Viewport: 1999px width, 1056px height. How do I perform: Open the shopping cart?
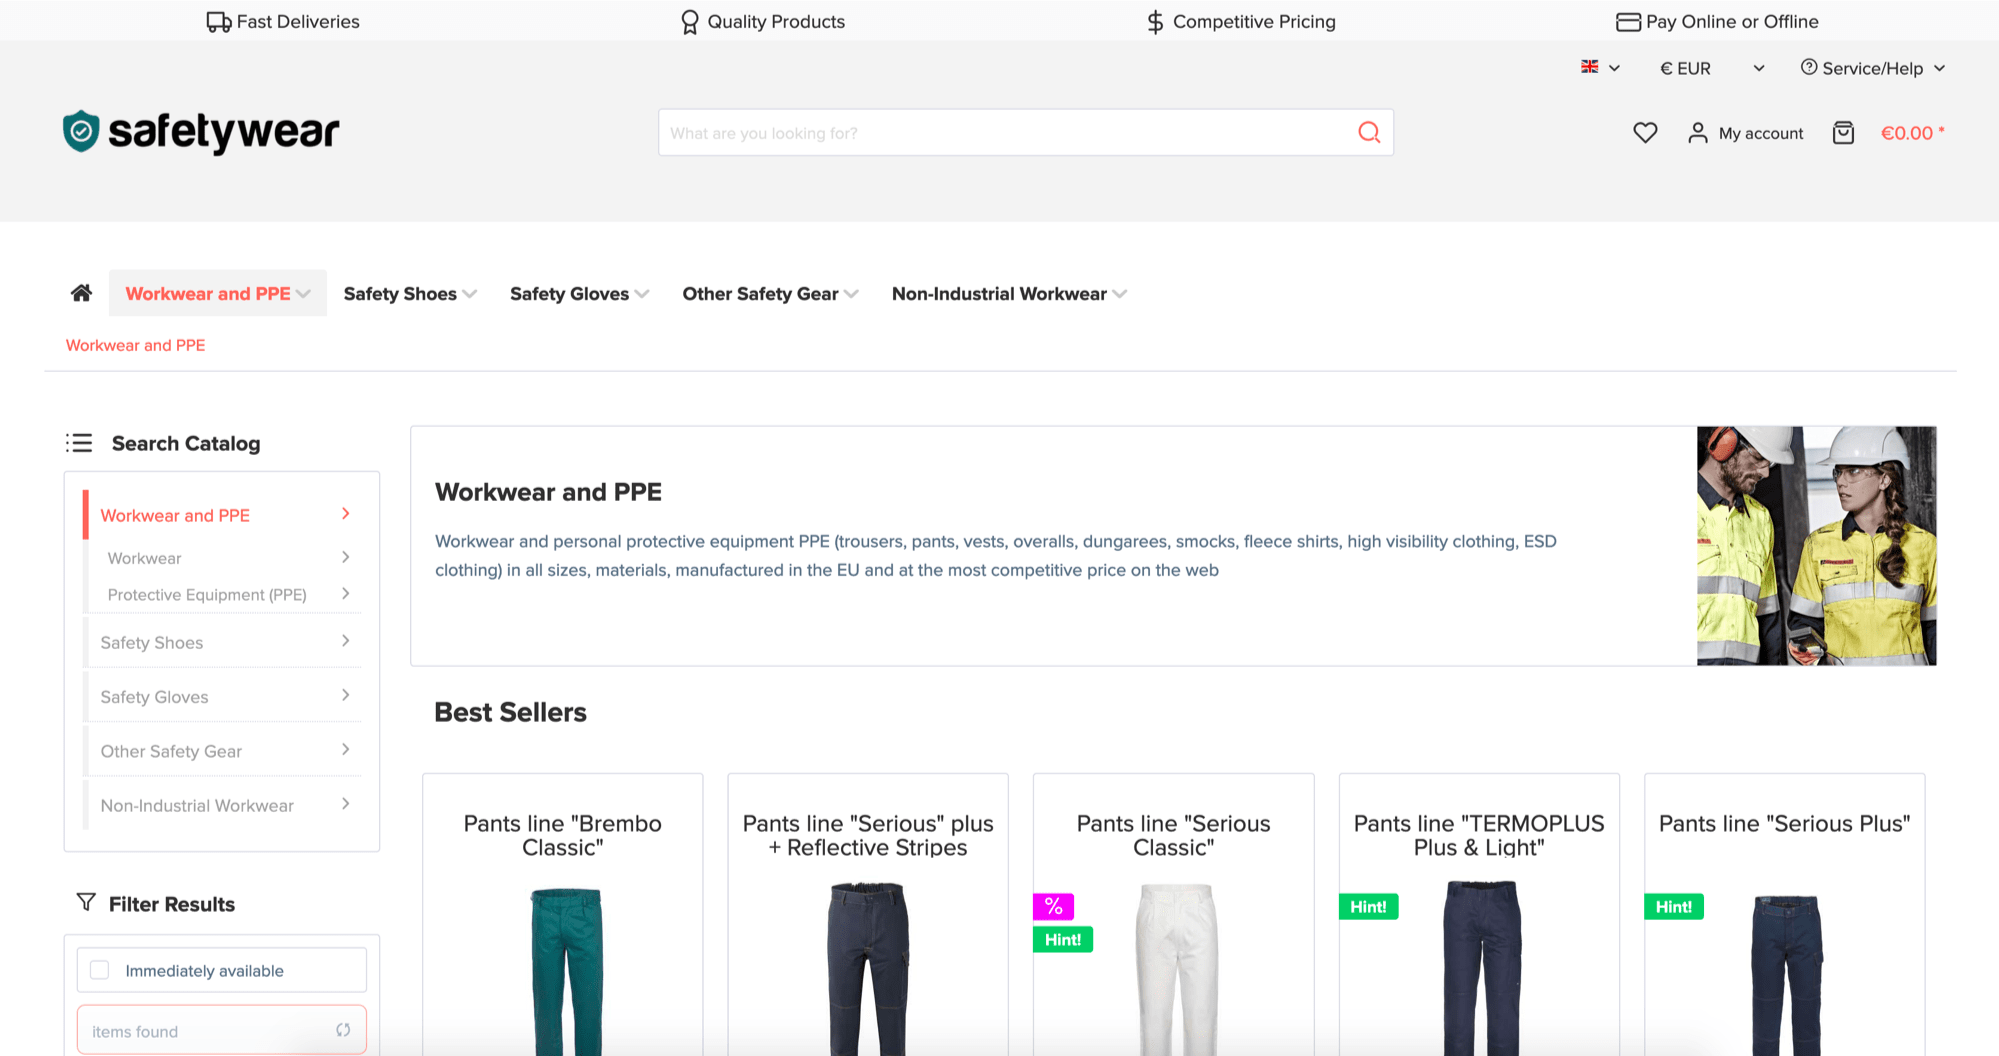click(x=1843, y=132)
